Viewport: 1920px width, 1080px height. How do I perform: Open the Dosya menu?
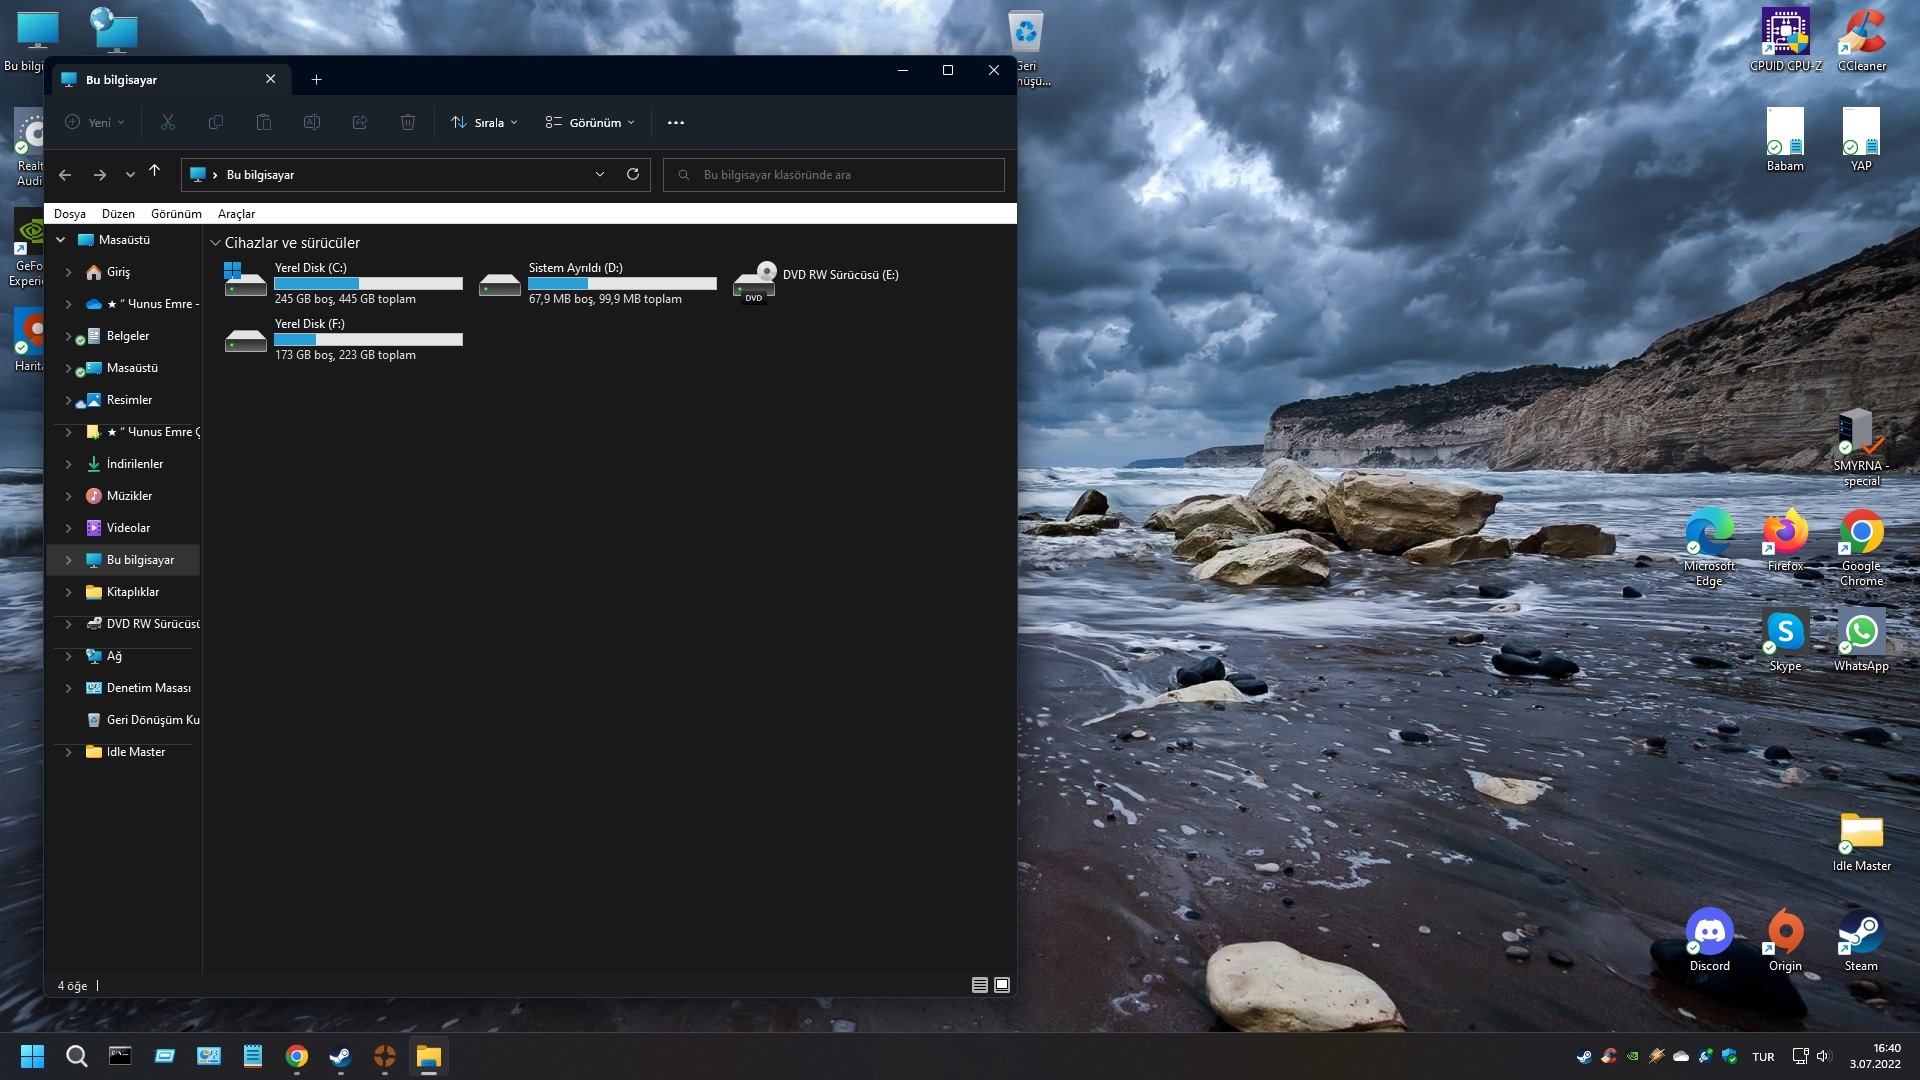tap(69, 214)
